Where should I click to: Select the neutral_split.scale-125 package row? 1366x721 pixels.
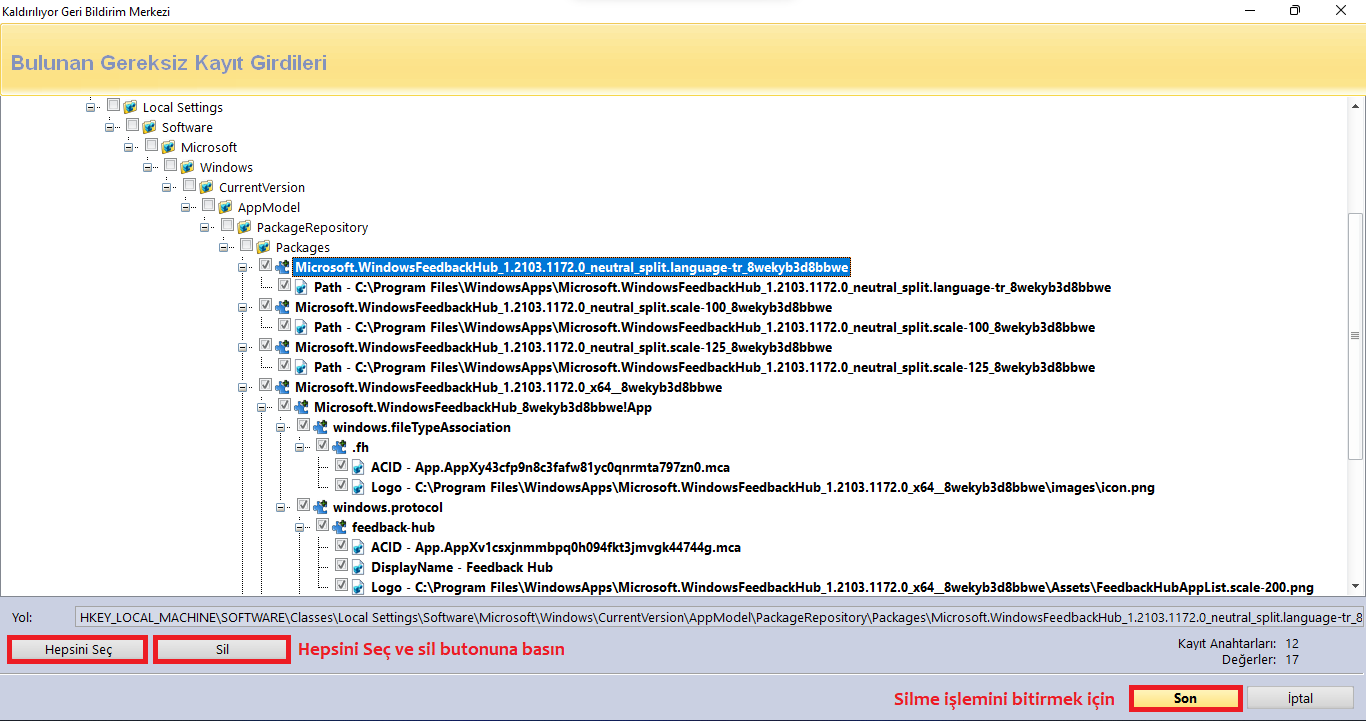point(563,347)
